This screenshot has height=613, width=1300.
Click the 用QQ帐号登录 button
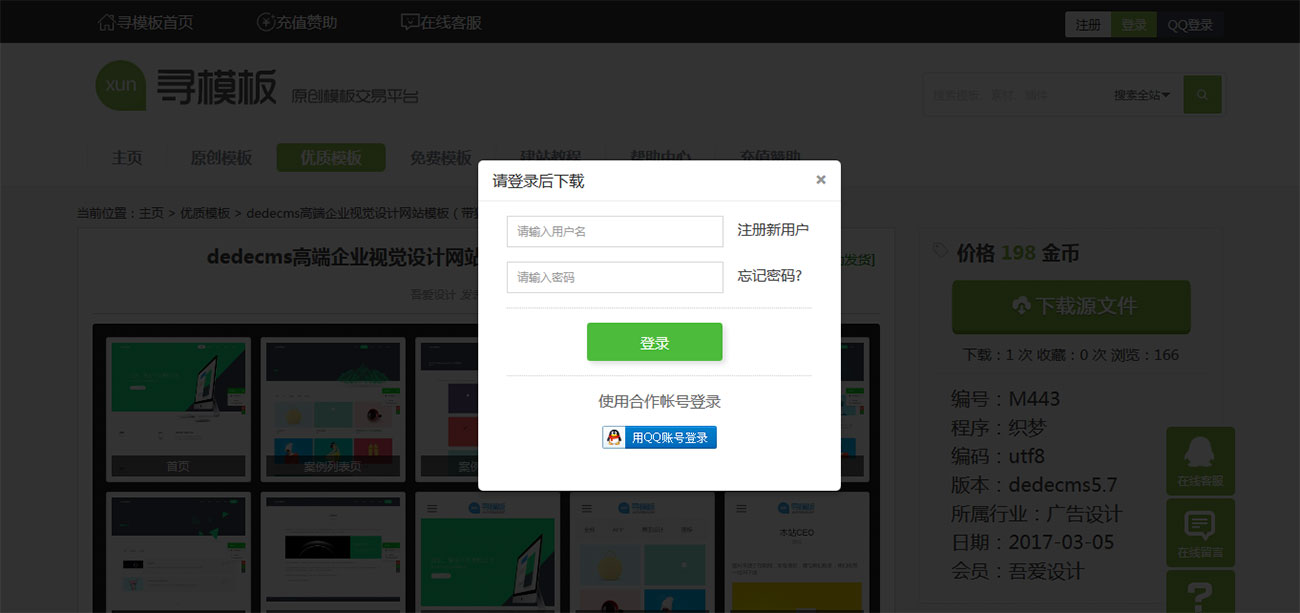point(659,437)
